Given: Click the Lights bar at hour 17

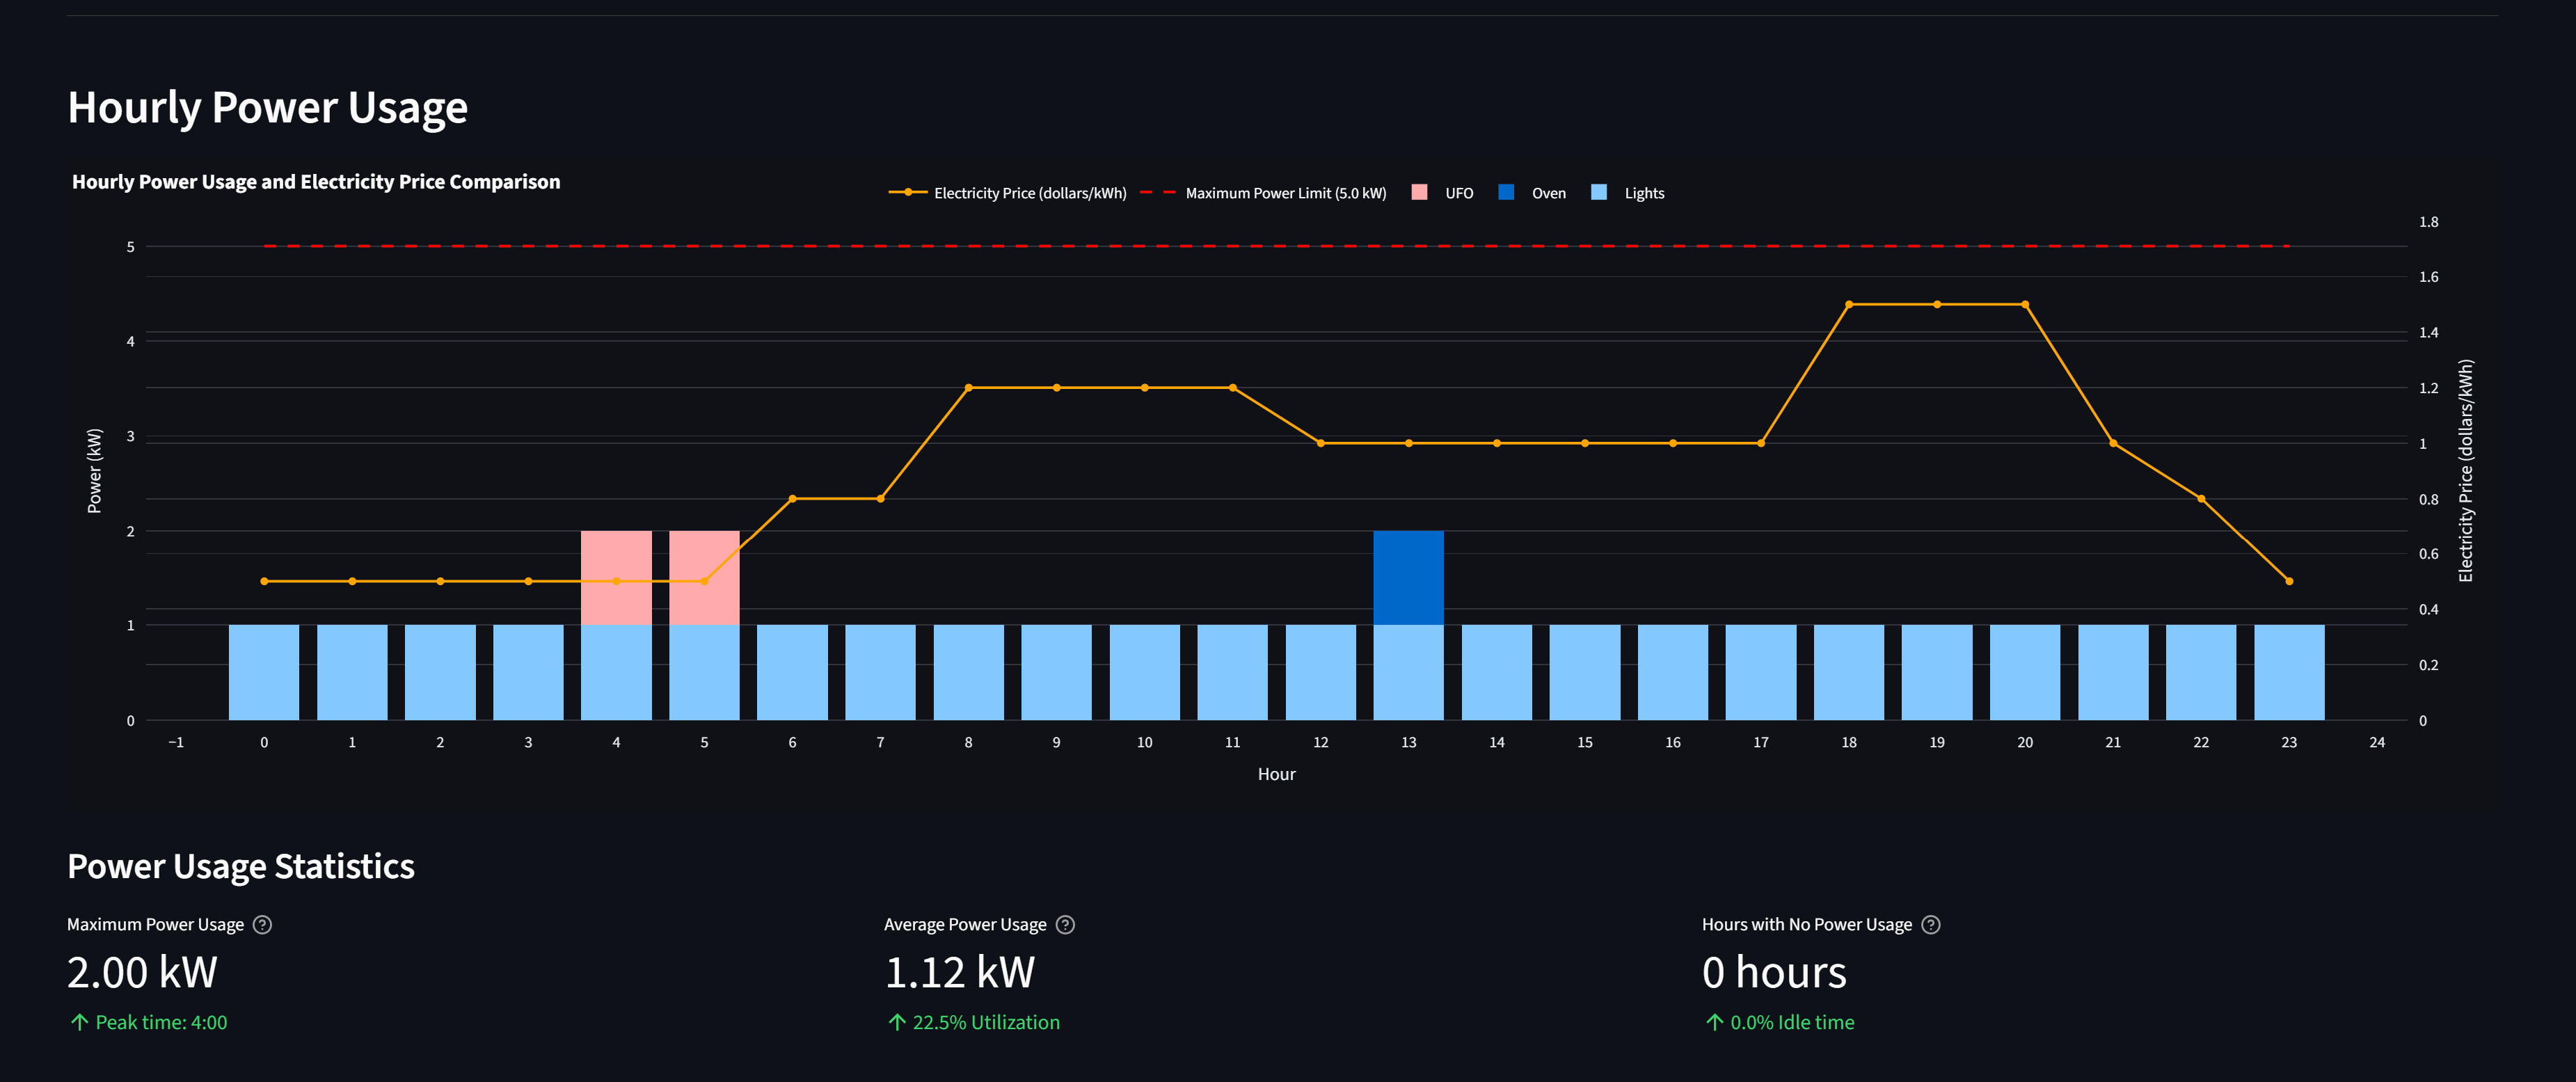Looking at the screenshot, I should (x=1760, y=672).
